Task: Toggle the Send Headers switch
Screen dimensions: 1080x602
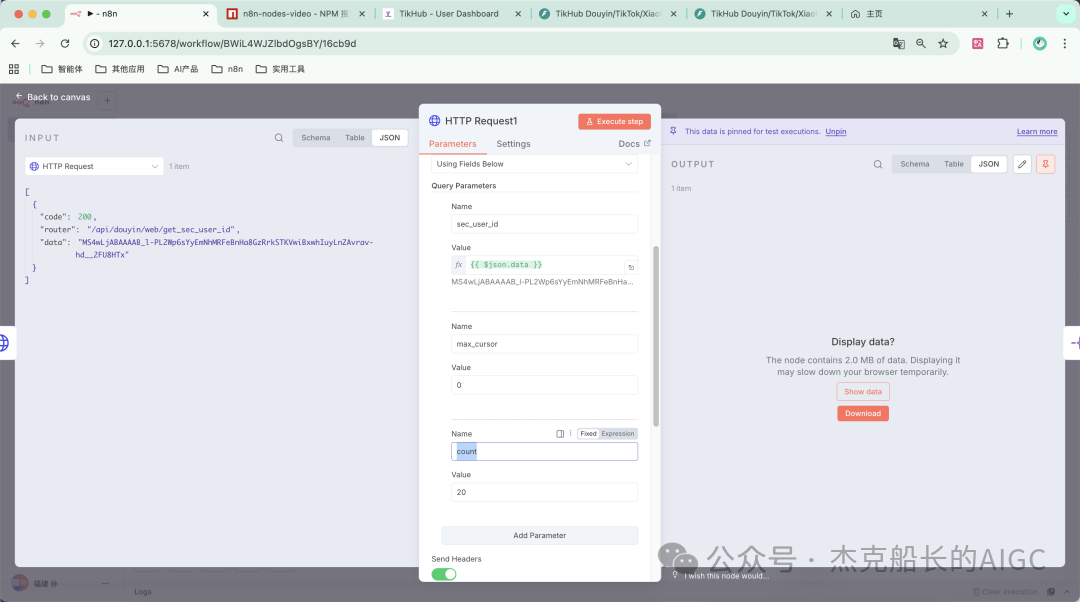Action: 444,574
